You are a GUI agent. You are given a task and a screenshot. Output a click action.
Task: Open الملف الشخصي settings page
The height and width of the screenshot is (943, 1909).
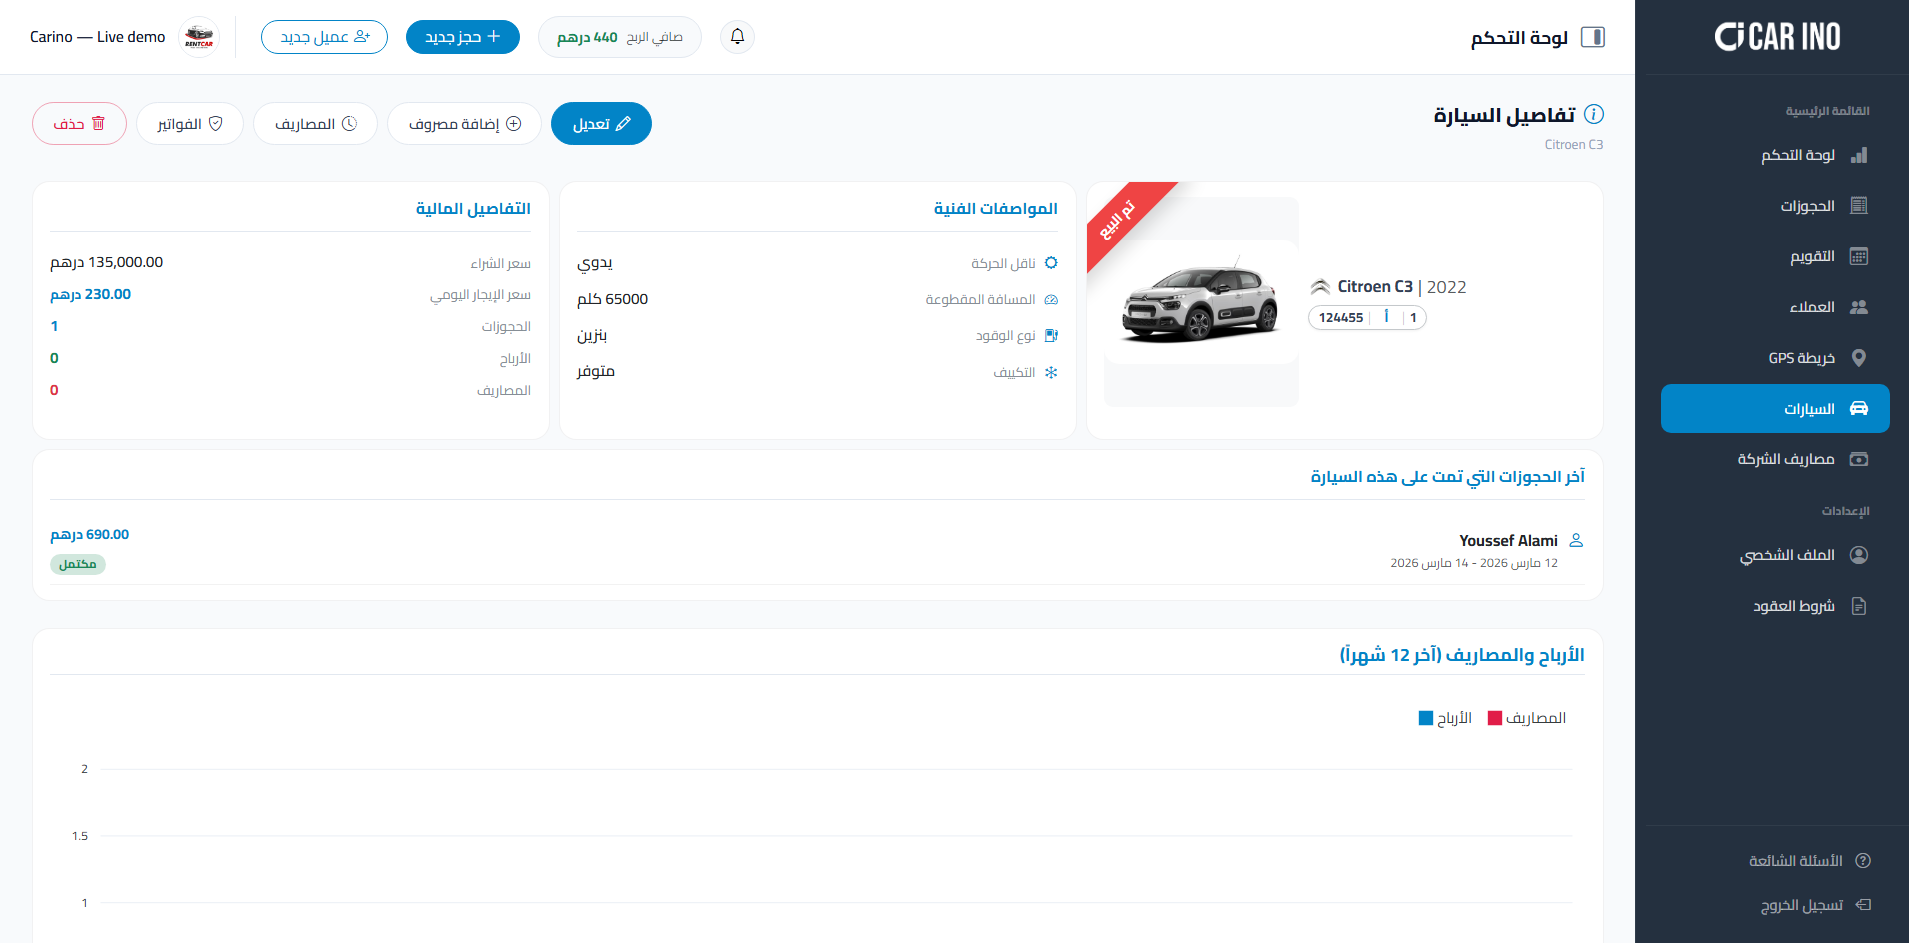tap(1775, 555)
